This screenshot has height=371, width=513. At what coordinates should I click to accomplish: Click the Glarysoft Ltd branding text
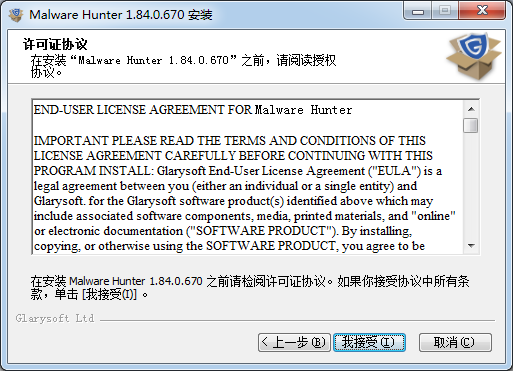click(x=55, y=318)
